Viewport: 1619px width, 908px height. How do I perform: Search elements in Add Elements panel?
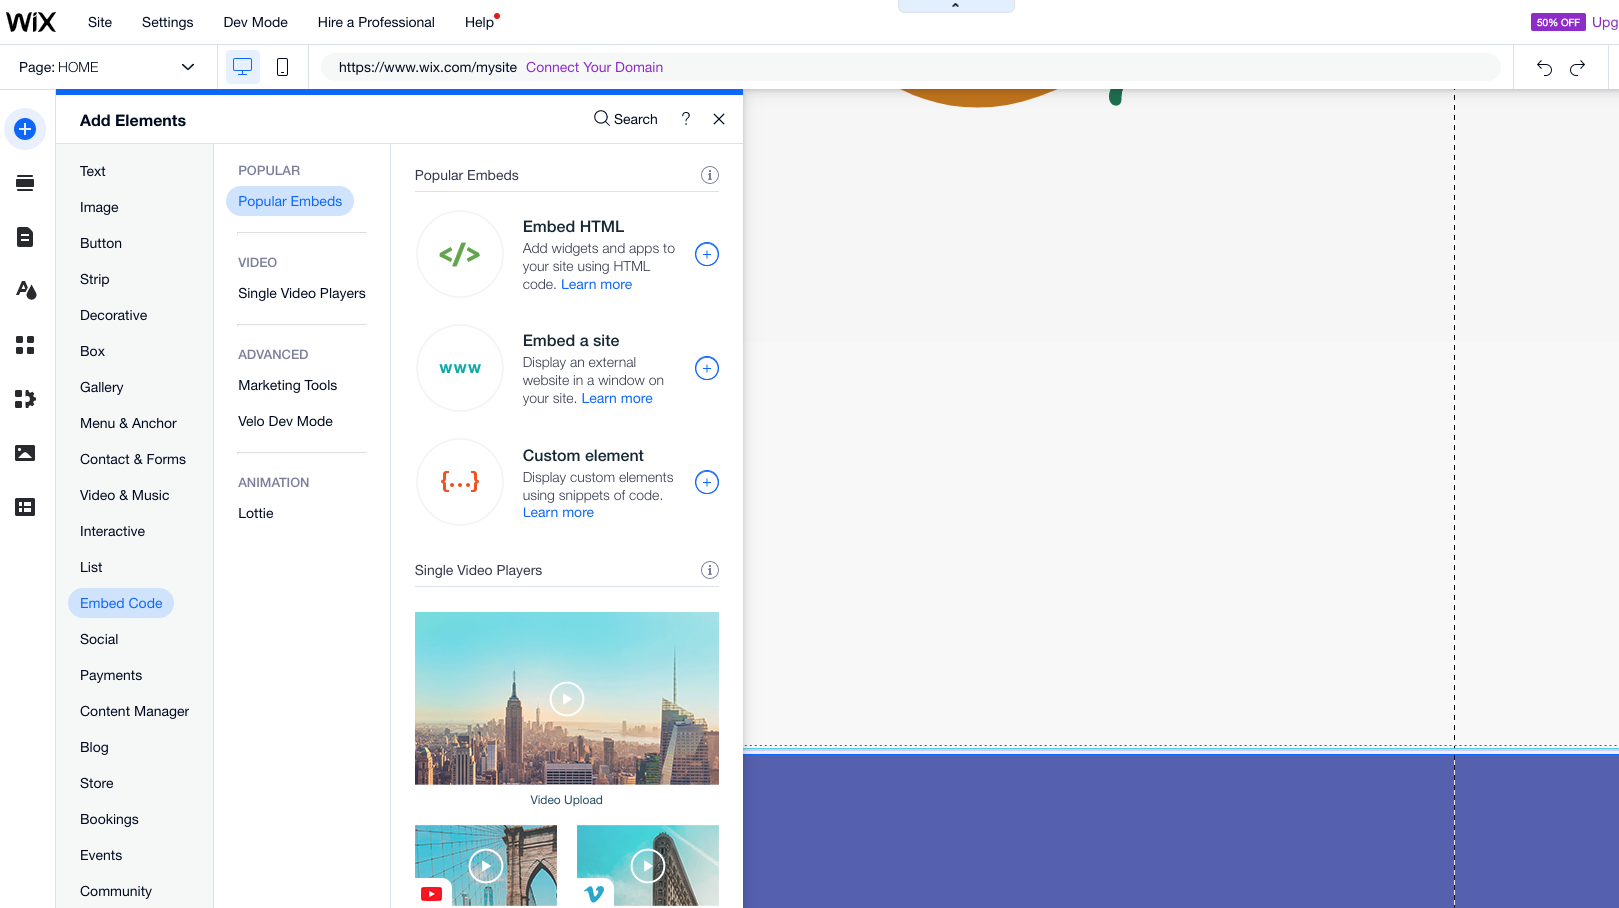pos(626,119)
